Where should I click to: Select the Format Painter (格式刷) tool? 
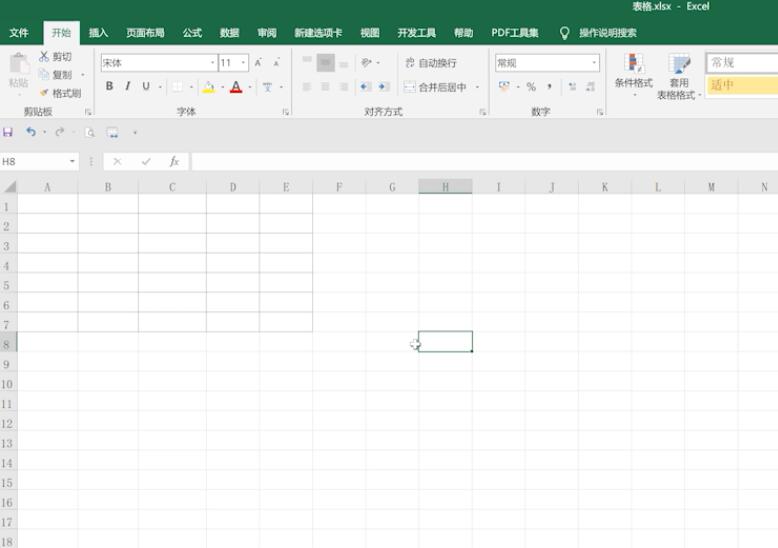(x=60, y=93)
